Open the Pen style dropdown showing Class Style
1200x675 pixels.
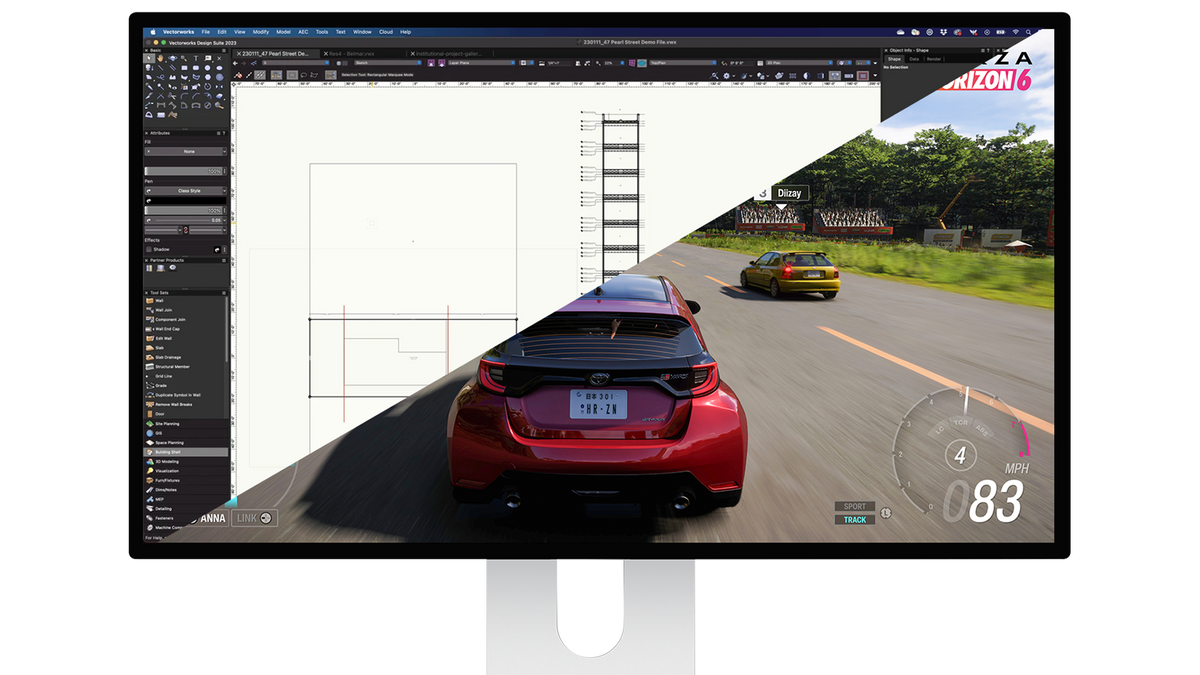pos(186,191)
